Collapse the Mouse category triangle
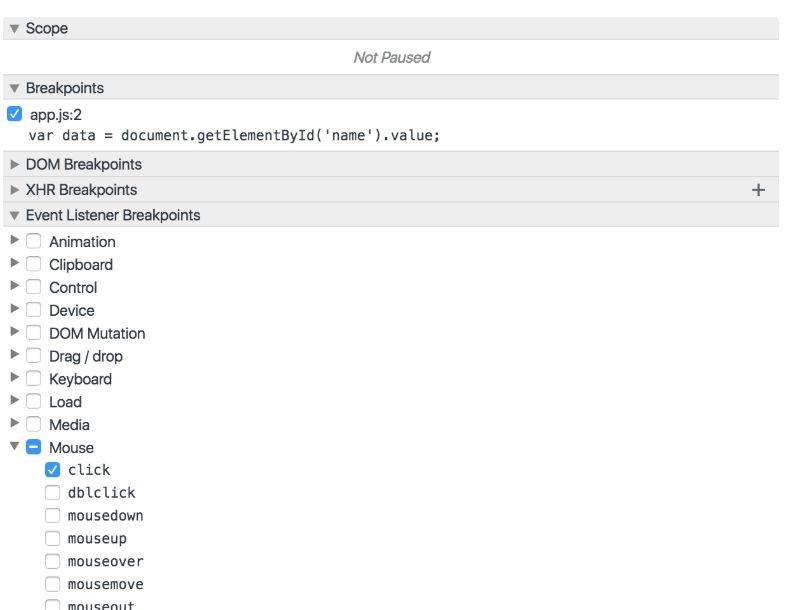807x610 pixels. tap(14, 448)
